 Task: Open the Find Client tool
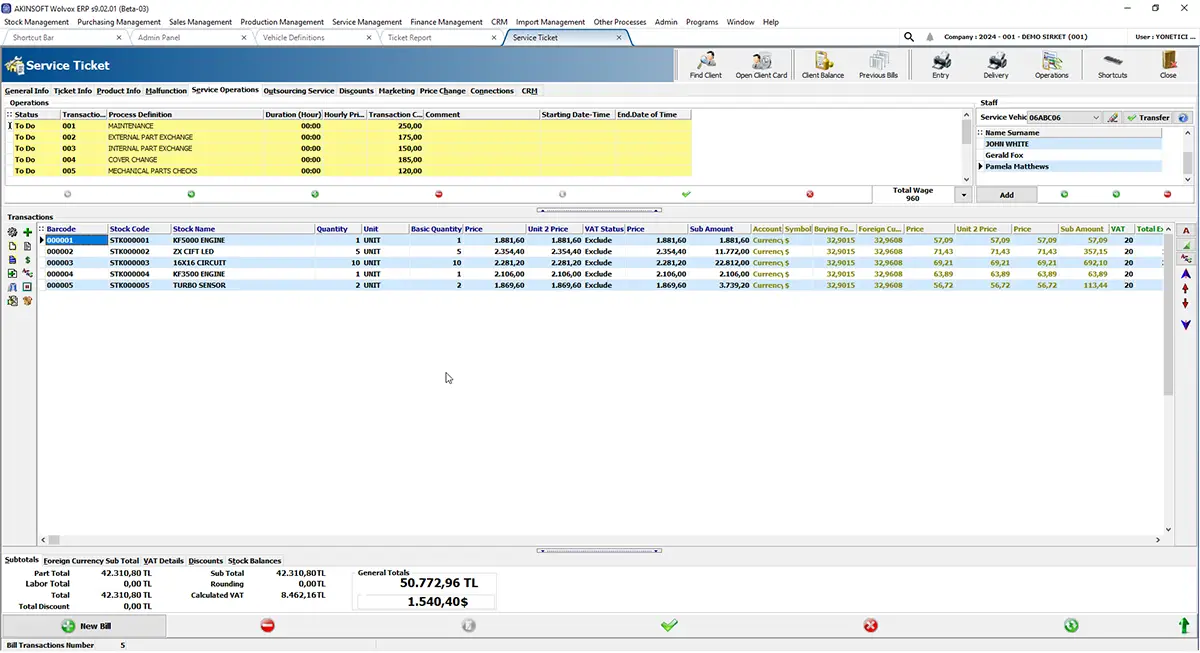pos(705,65)
